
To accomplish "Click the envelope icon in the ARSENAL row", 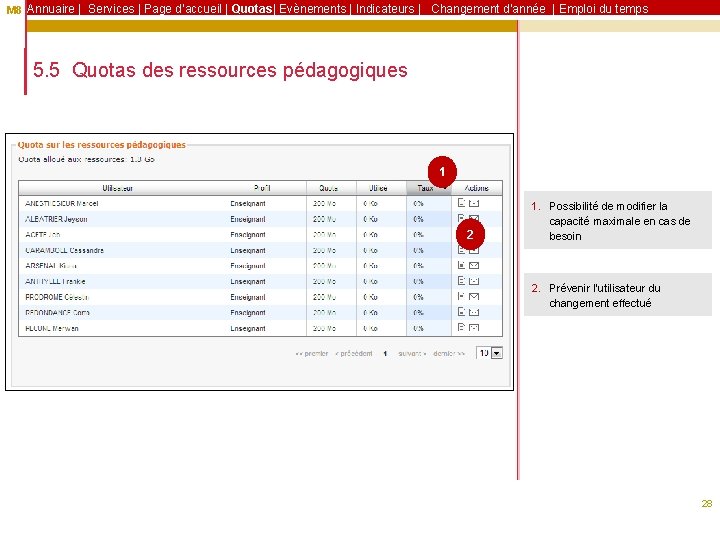I will 474,265.
